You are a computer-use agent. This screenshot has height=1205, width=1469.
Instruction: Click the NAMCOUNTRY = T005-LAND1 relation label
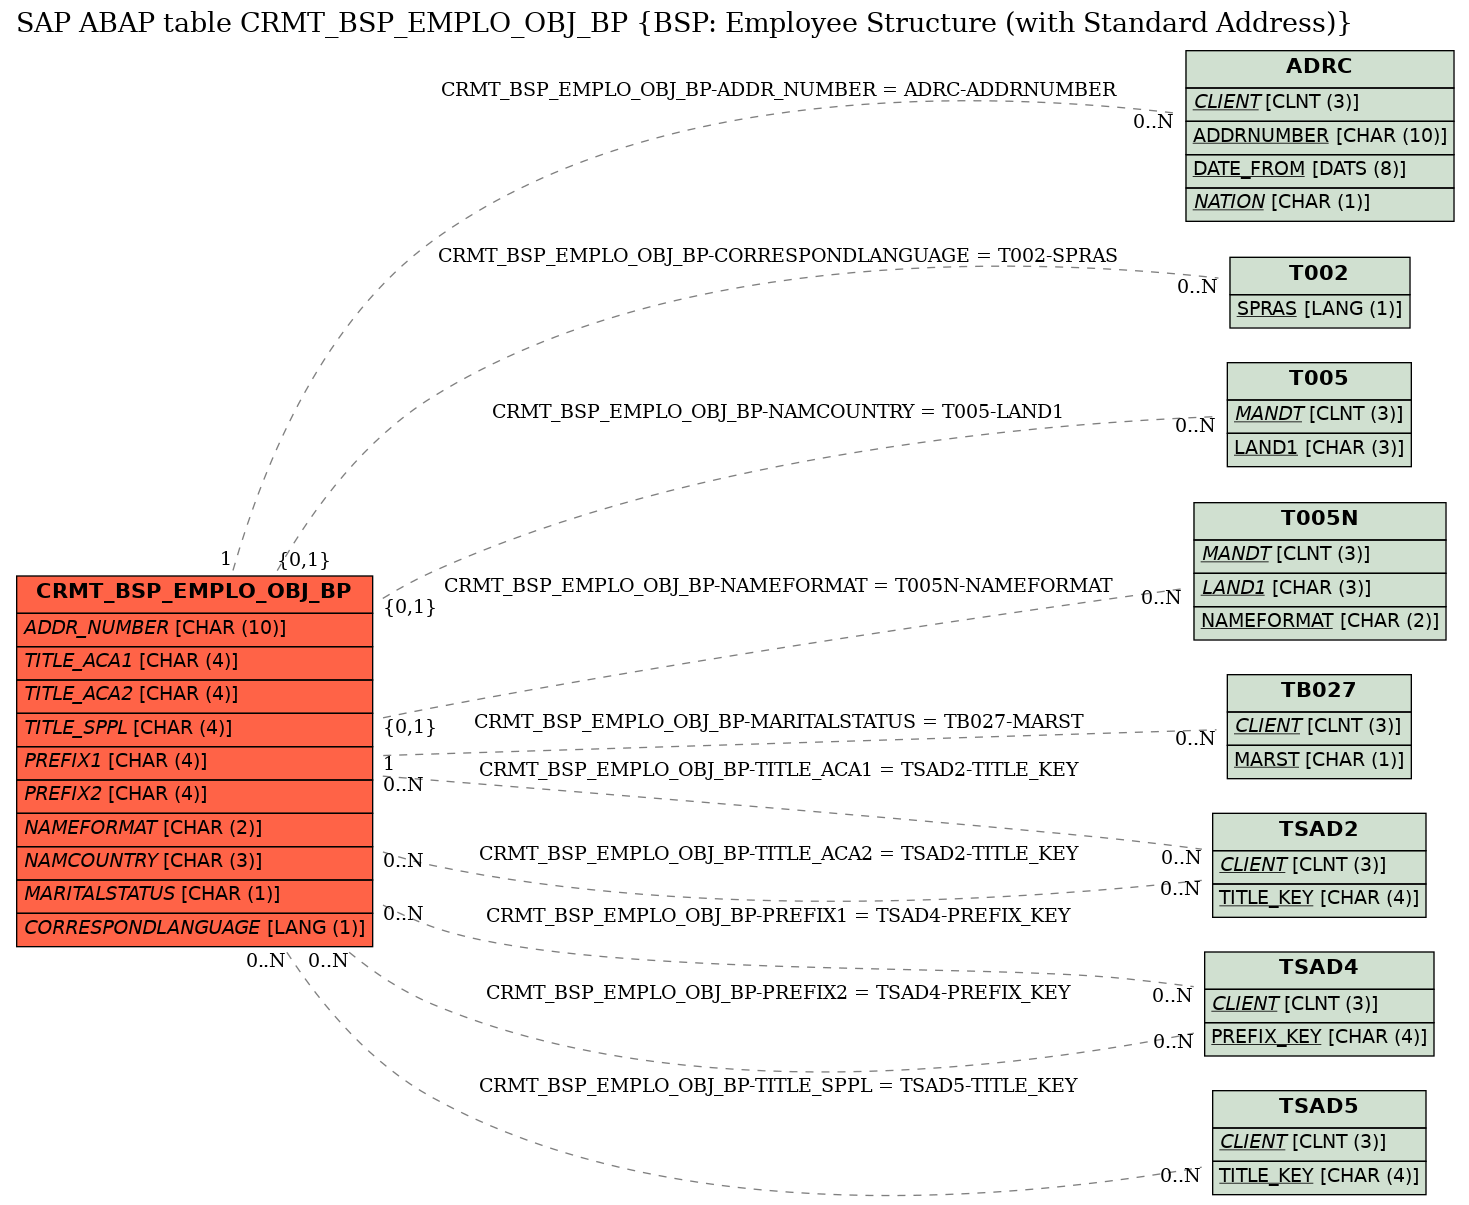778,412
